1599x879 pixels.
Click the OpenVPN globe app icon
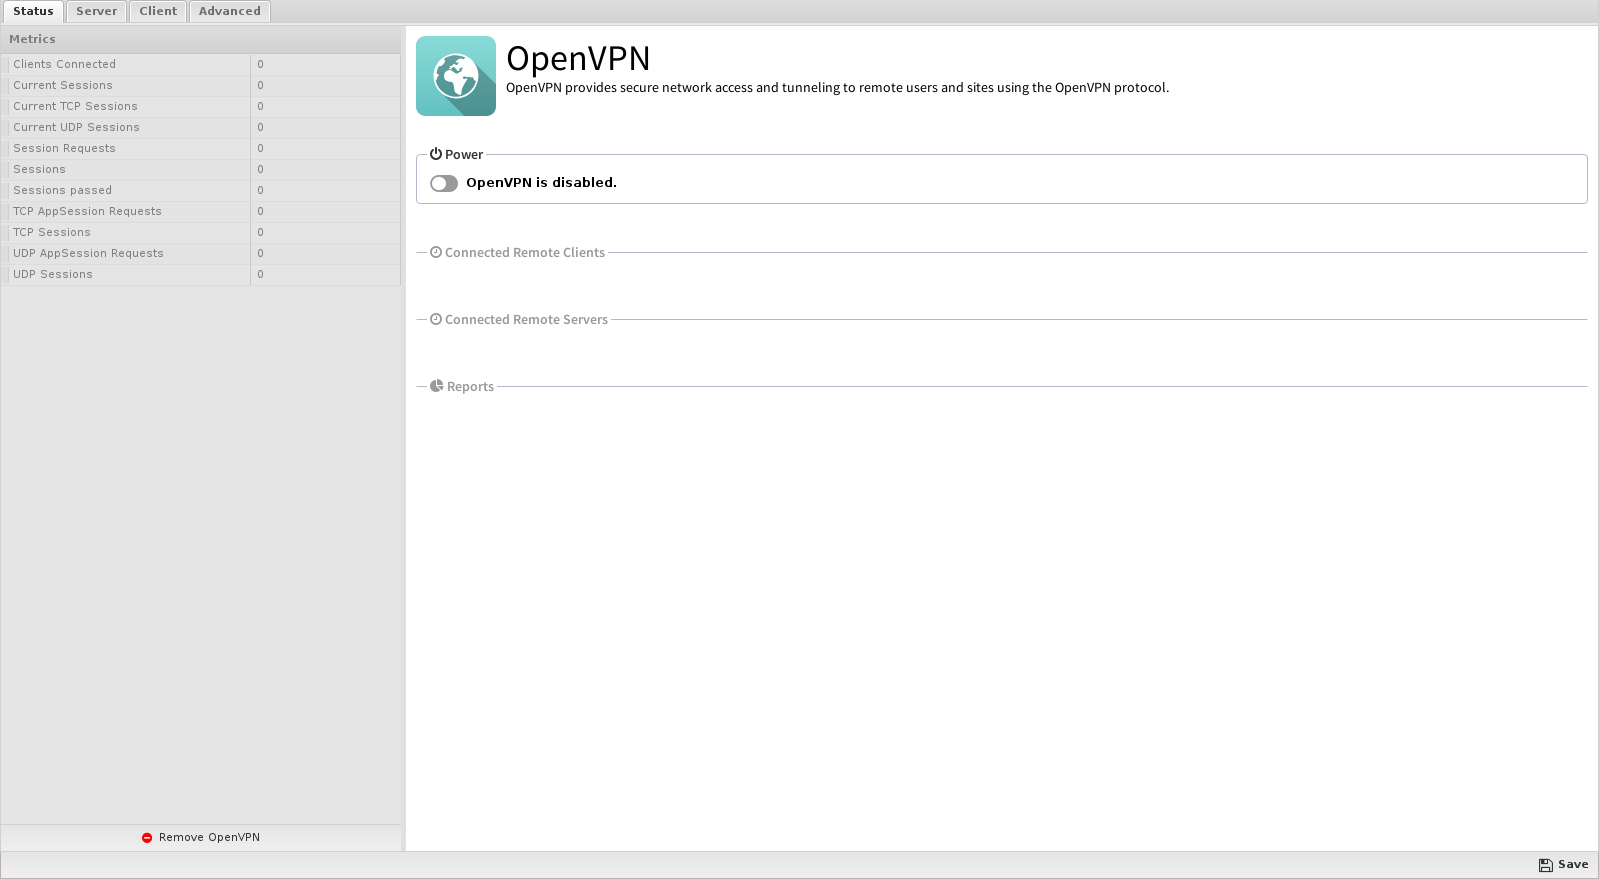[x=456, y=76]
